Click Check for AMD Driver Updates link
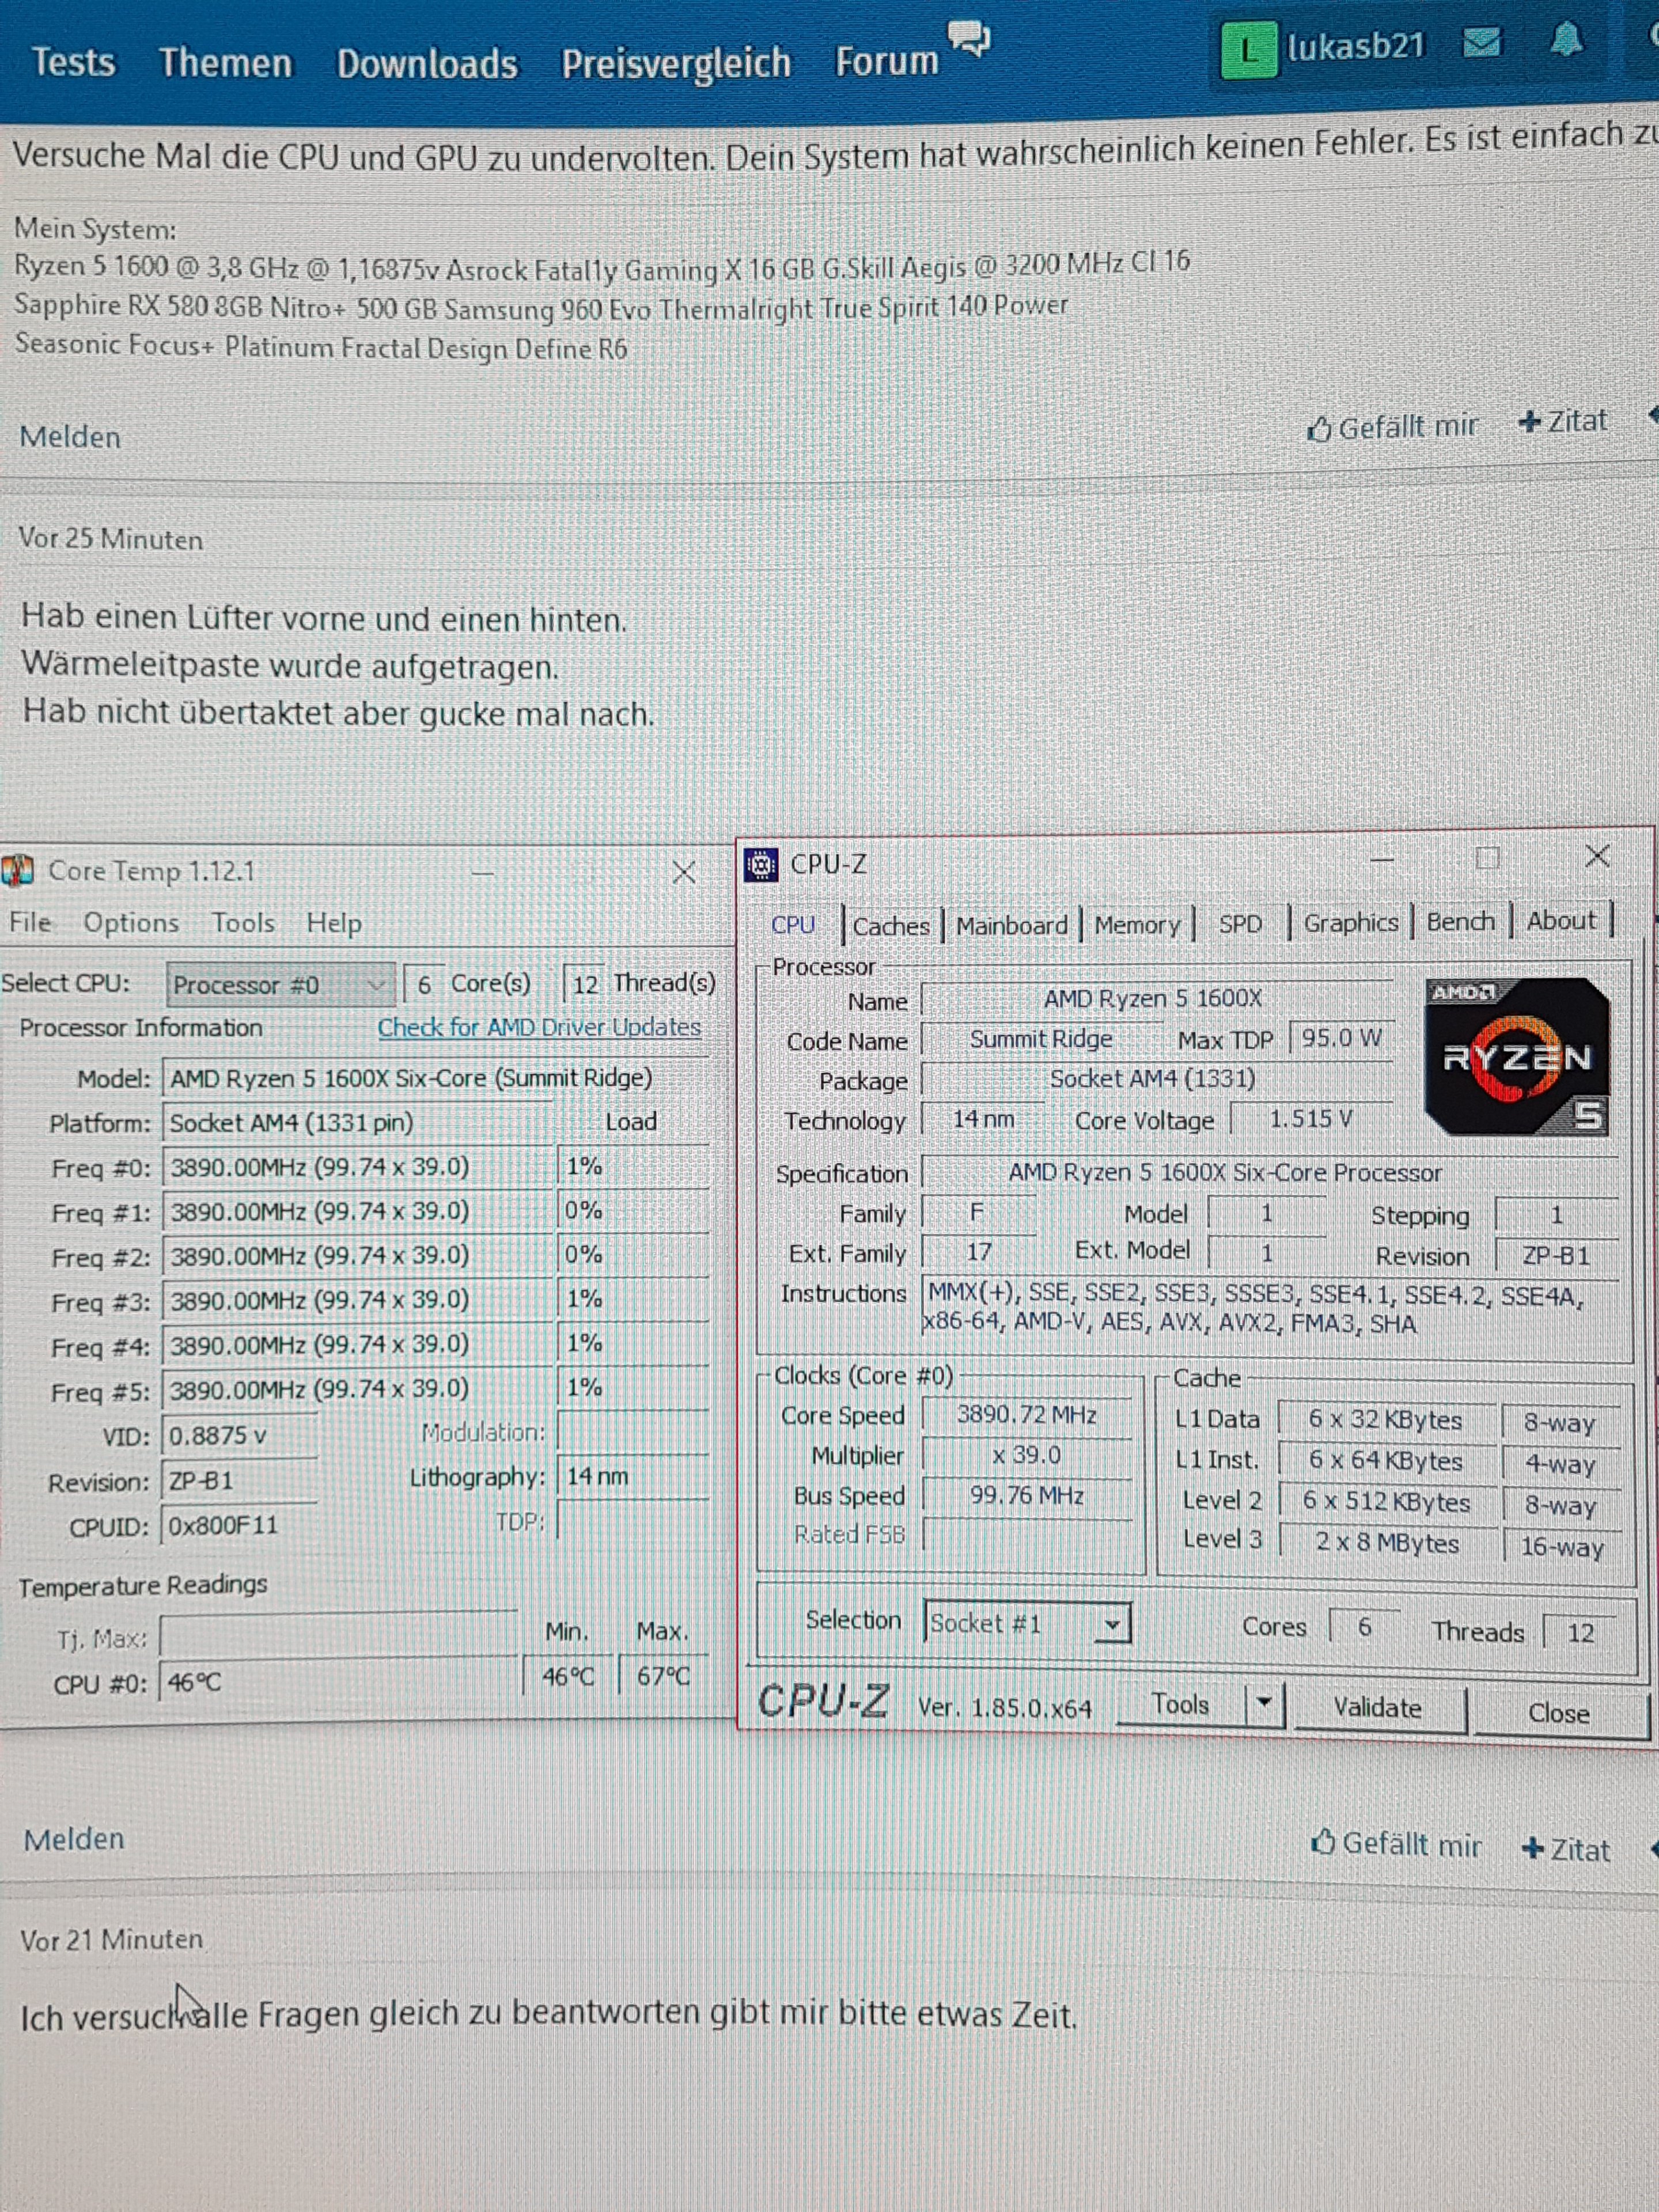1659x2212 pixels. (x=539, y=1027)
